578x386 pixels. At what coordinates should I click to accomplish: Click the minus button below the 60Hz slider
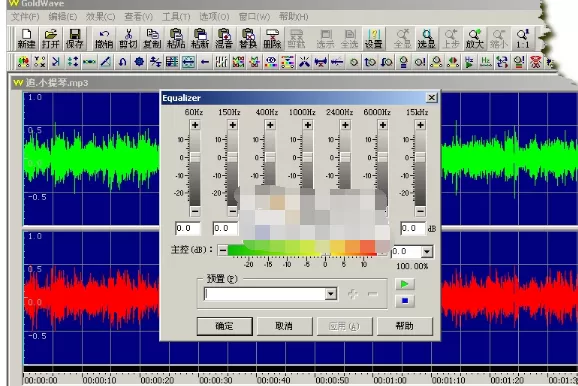pyautogui.click(x=195, y=211)
